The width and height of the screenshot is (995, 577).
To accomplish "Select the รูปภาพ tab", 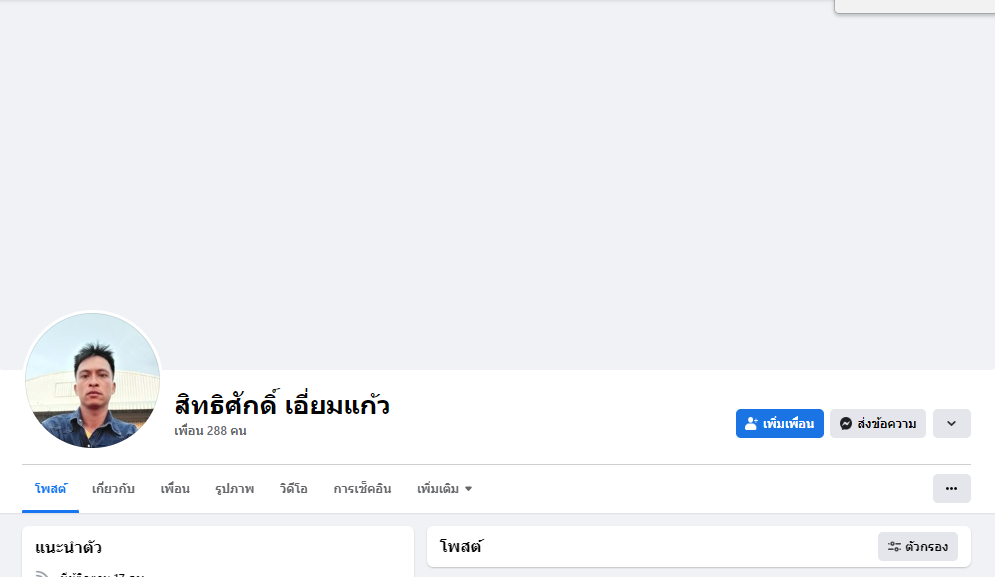I will coord(234,489).
